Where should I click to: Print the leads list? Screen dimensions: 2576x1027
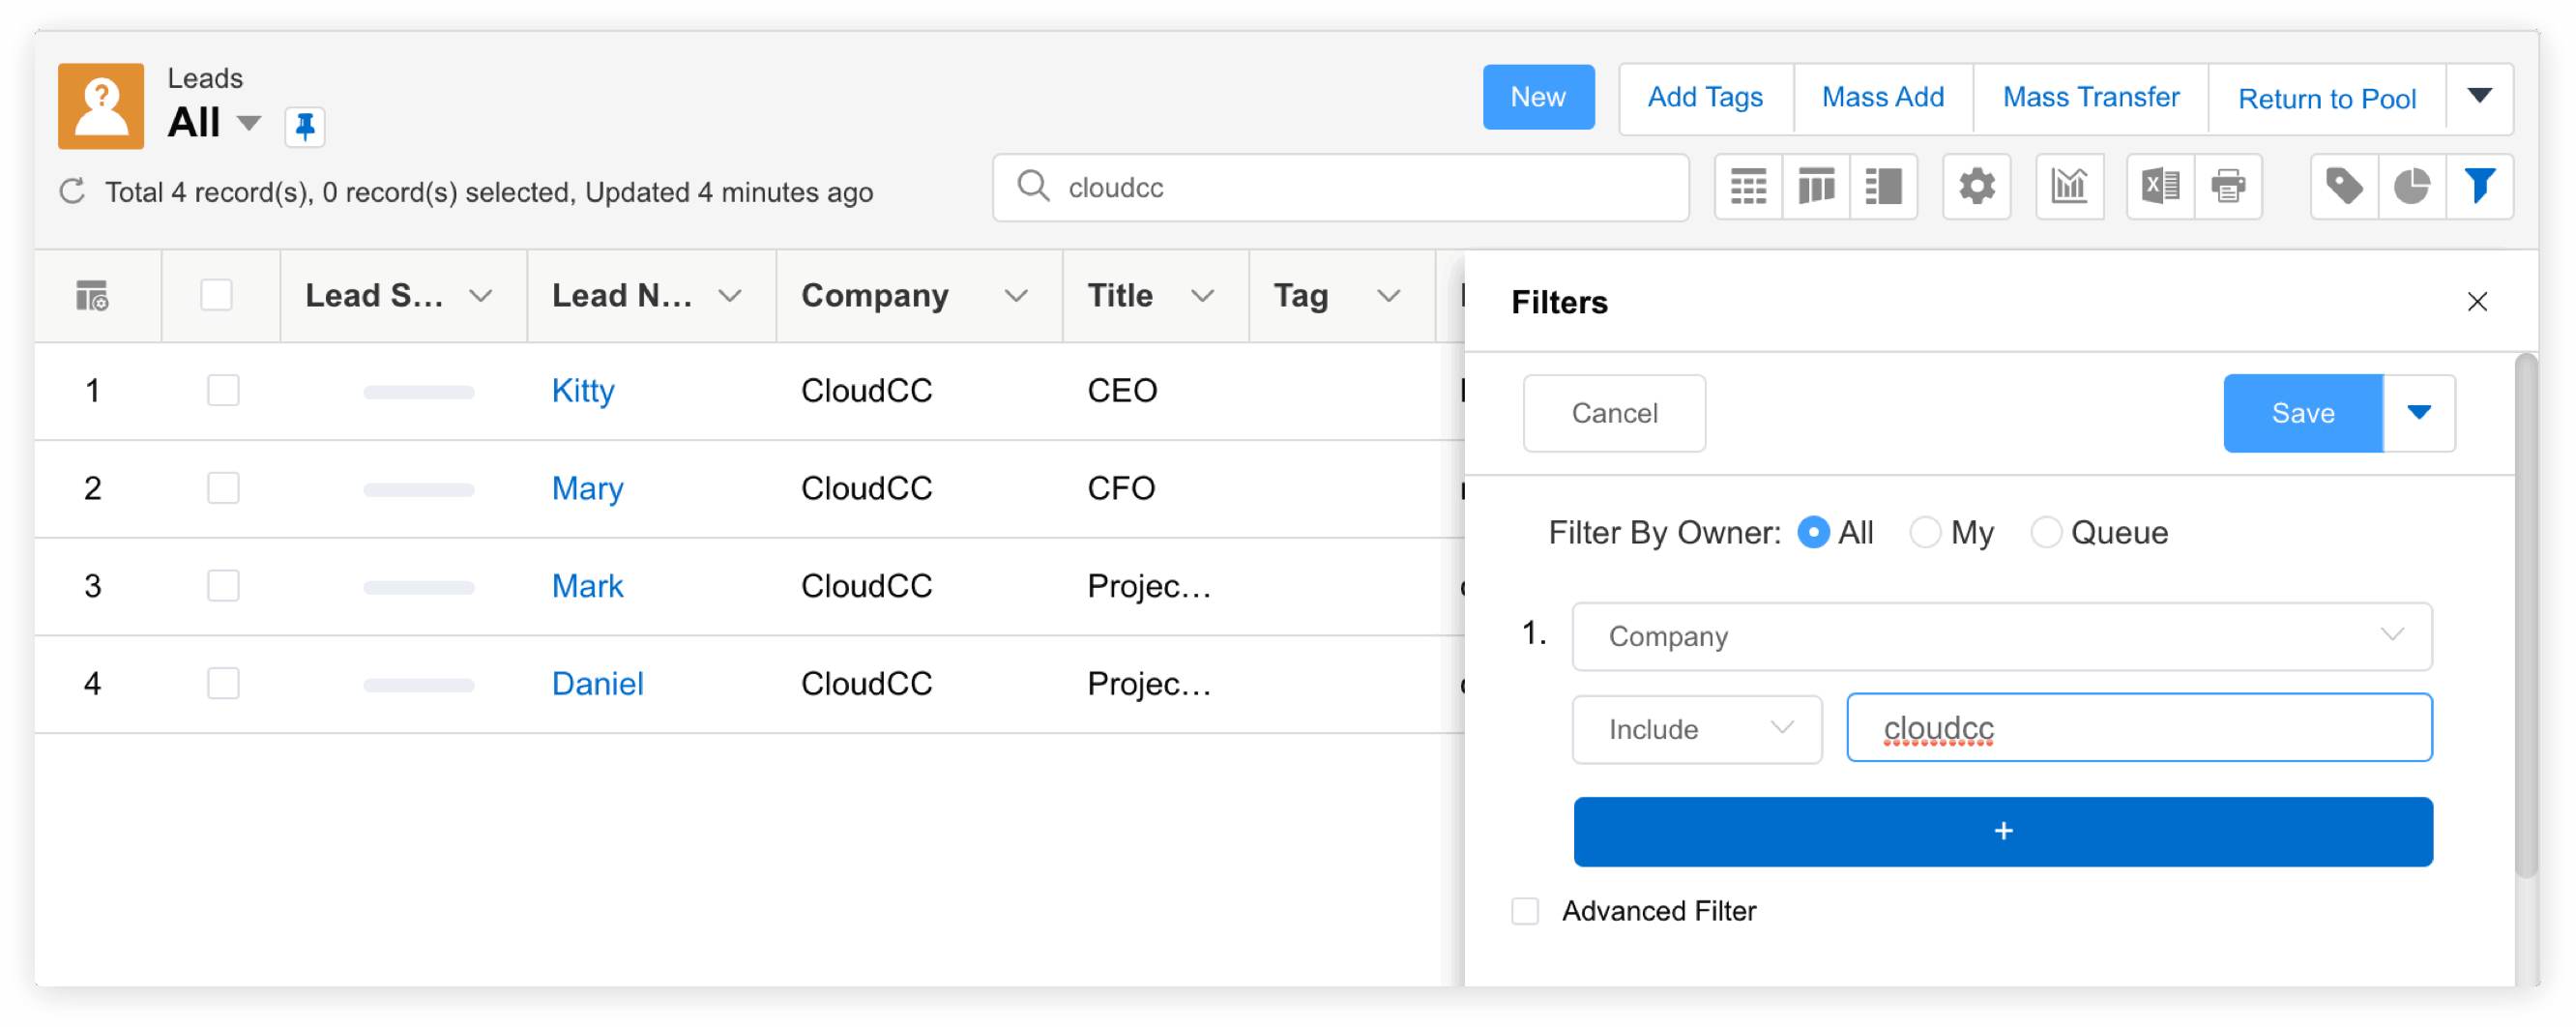(x=2227, y=187)
